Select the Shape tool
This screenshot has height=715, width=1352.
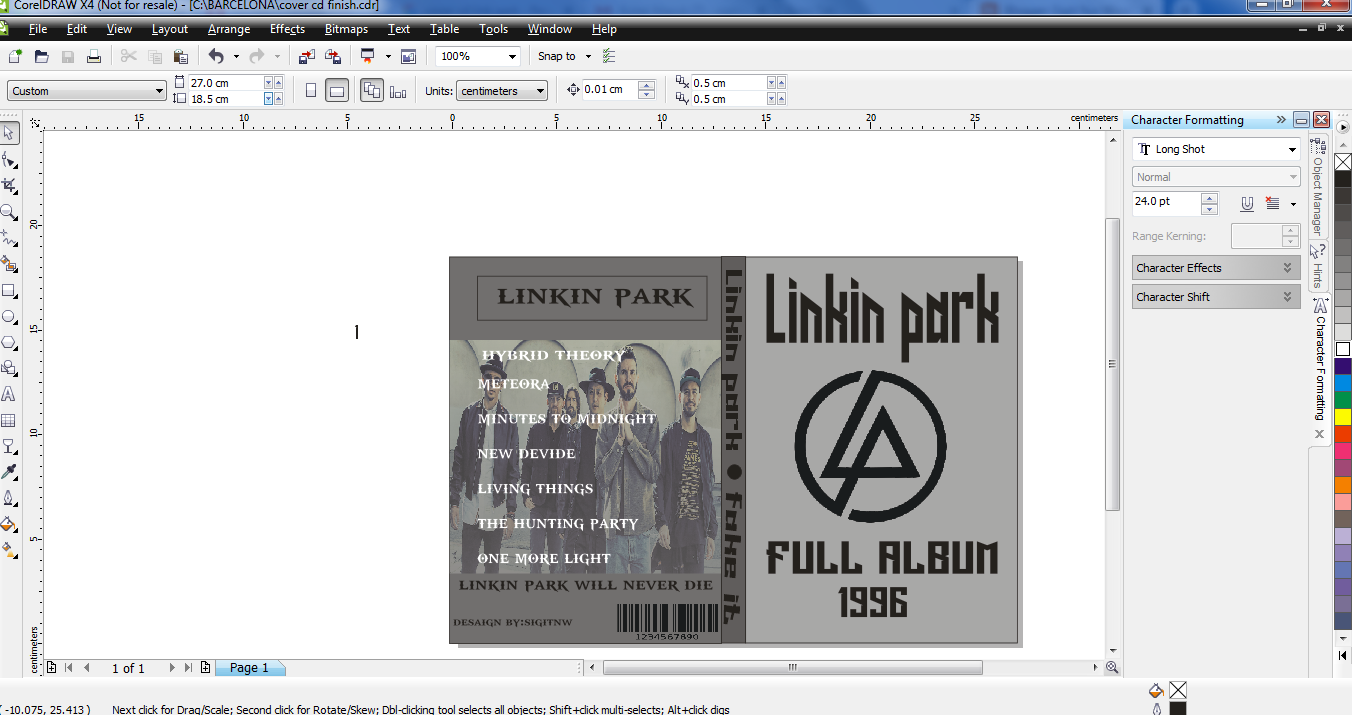[9, 160]
